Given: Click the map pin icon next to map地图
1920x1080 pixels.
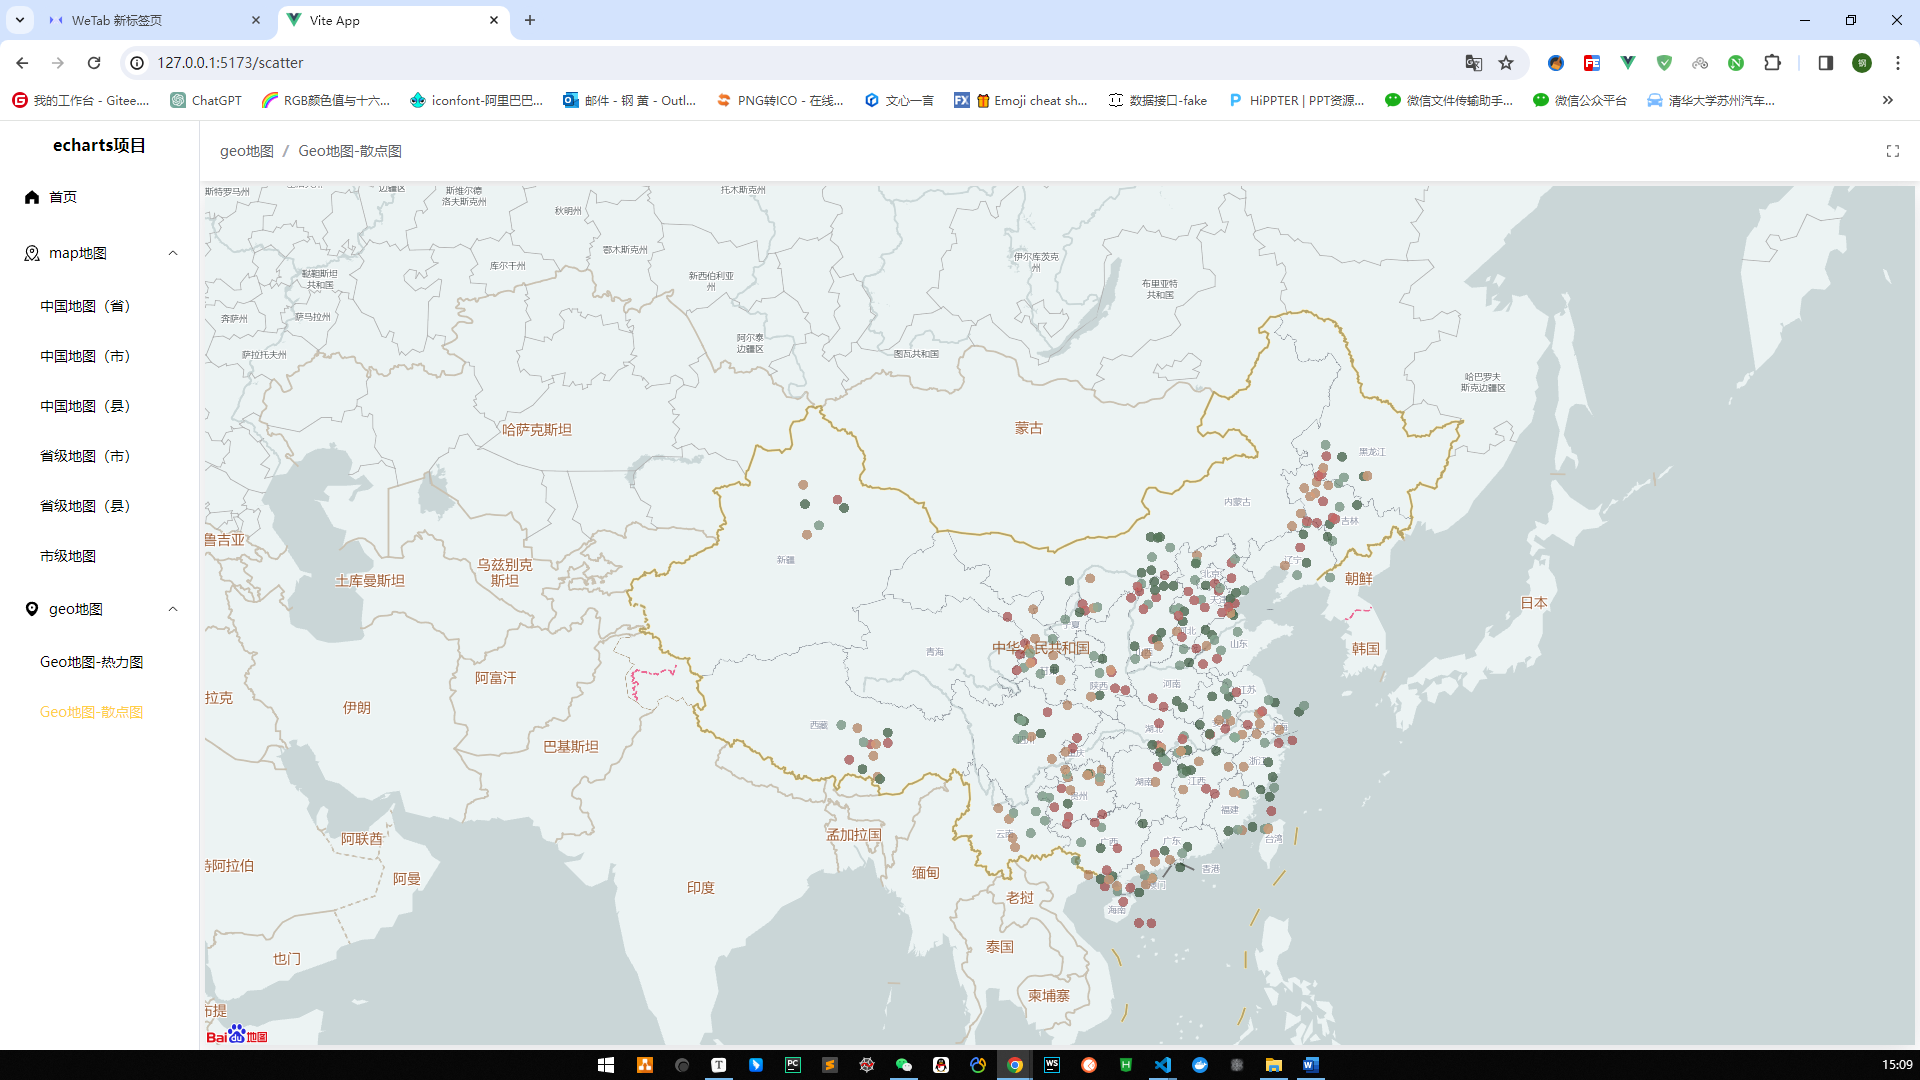Looking at the screenshot, I should click(31, 253).
